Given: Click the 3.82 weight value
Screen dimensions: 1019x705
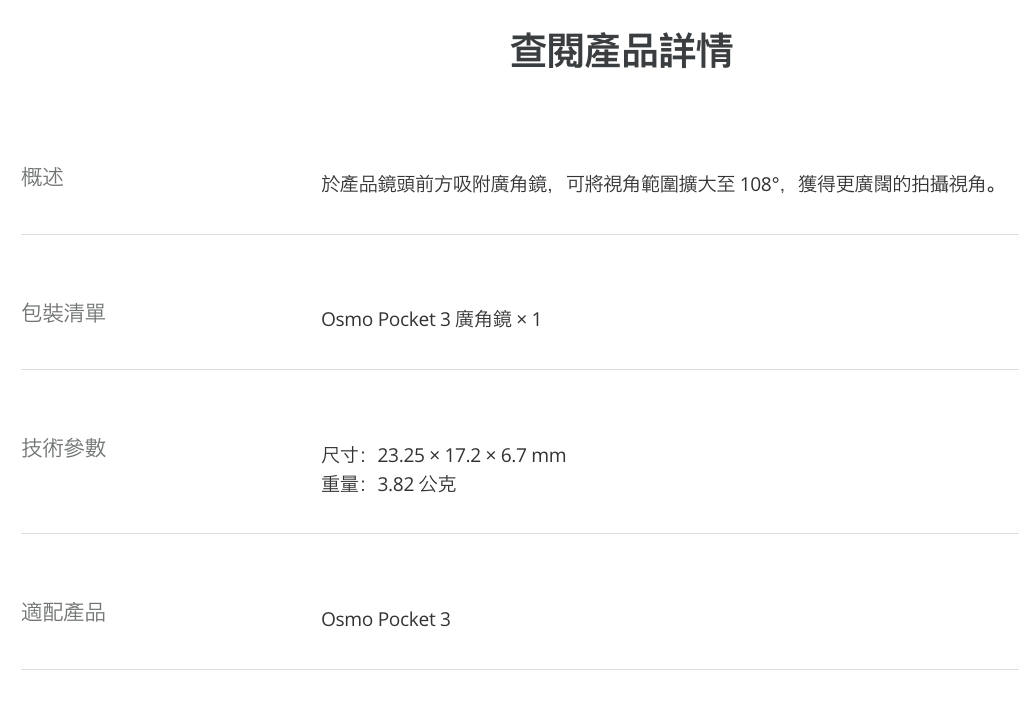Looking at the screenshot, I should click(x=396, y=484).
